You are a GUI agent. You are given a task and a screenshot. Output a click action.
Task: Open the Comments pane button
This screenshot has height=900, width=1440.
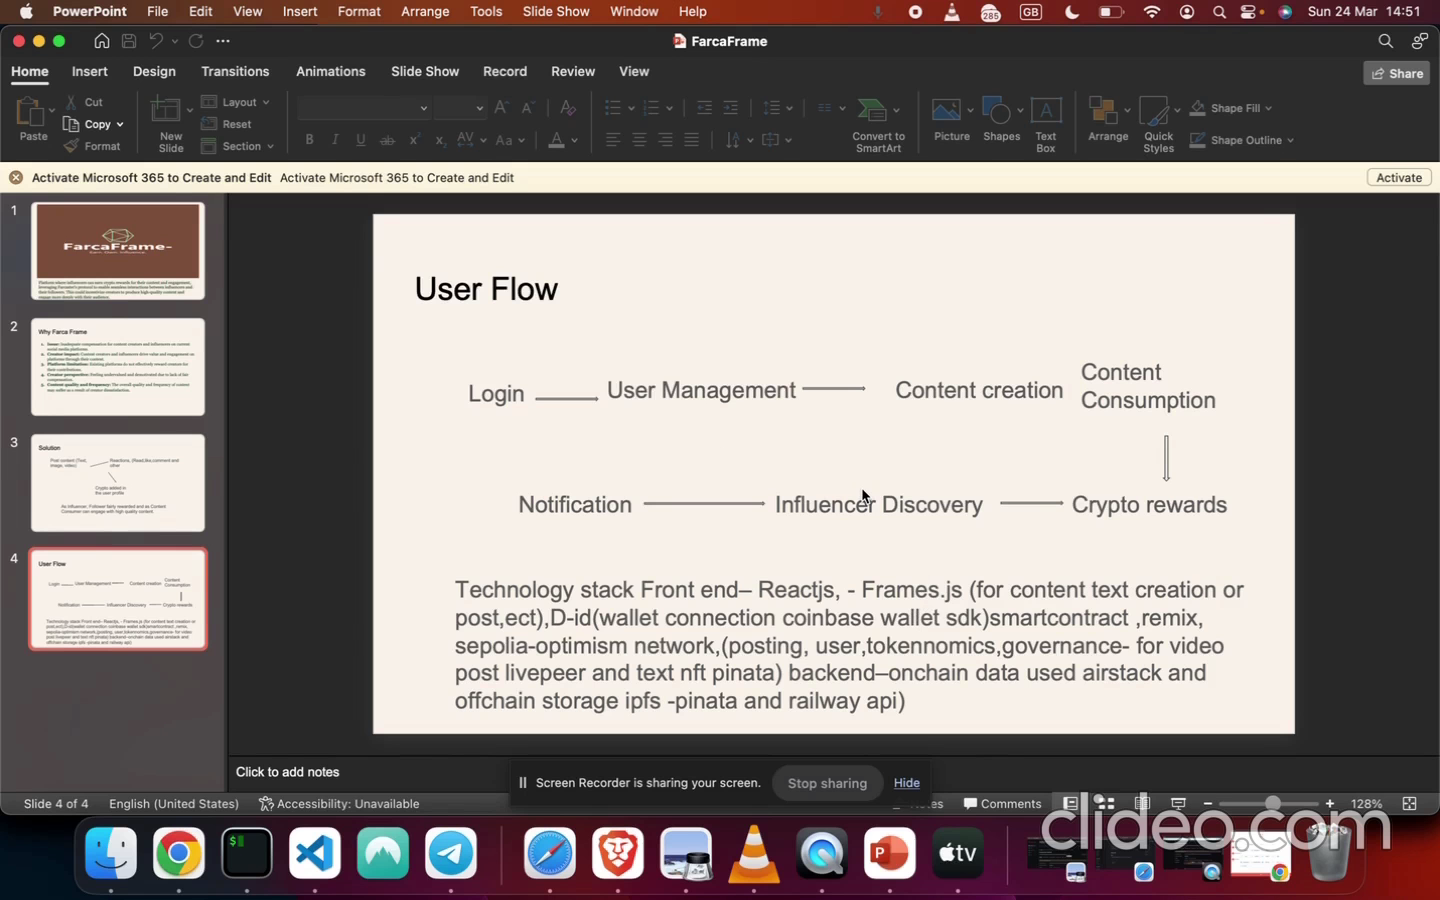click(1002, 803)
